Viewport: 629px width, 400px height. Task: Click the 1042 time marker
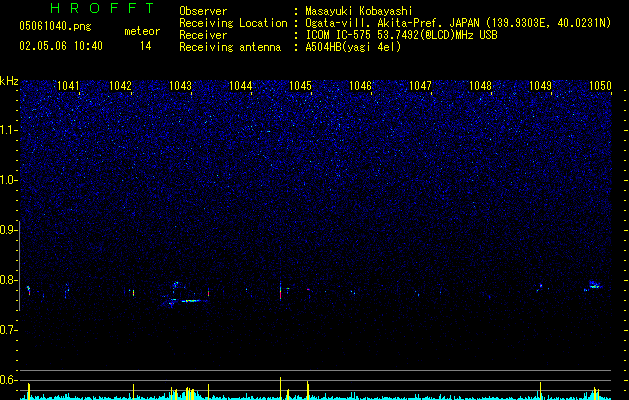[x=120, y=85]
